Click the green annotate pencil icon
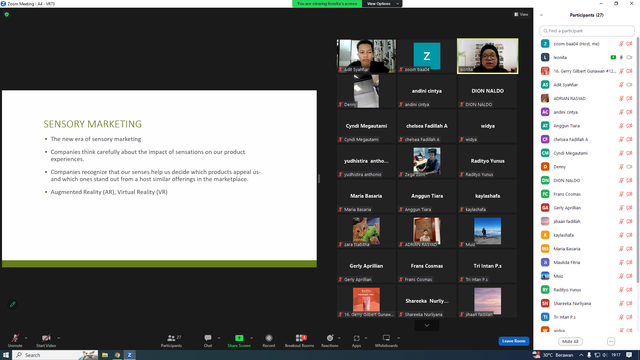 tap(13, 304)
